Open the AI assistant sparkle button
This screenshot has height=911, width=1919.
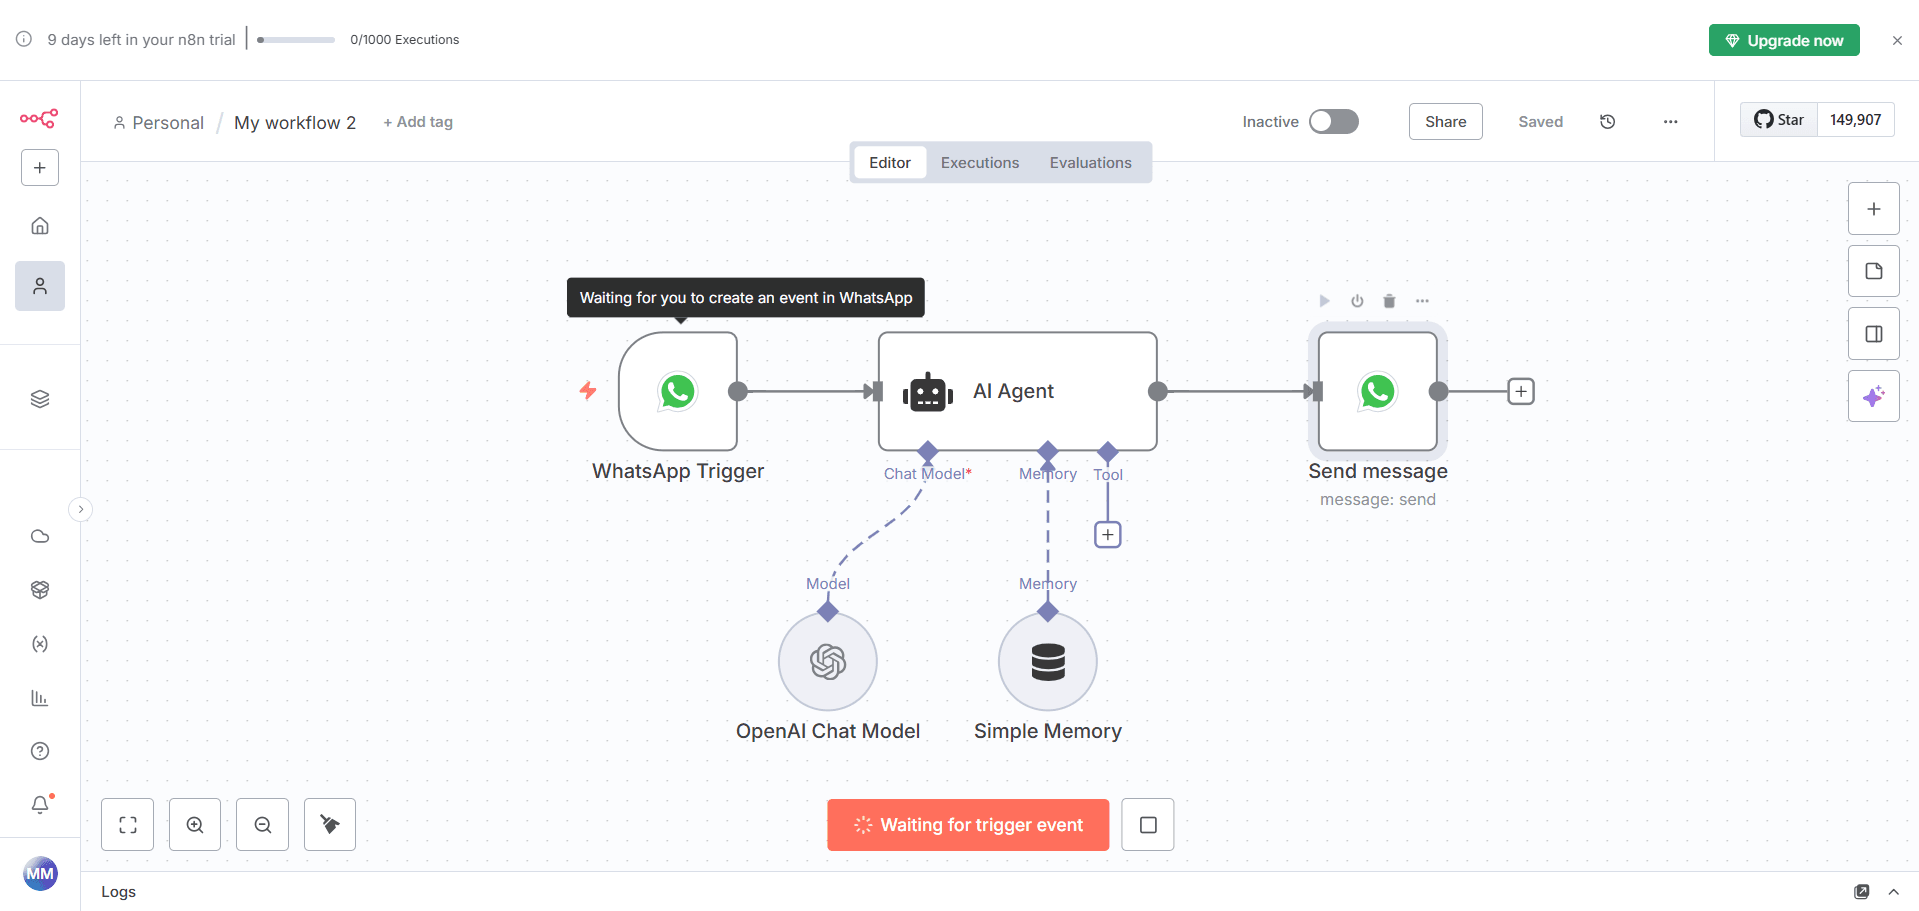pyautogui.click(x=1873, y=396)
